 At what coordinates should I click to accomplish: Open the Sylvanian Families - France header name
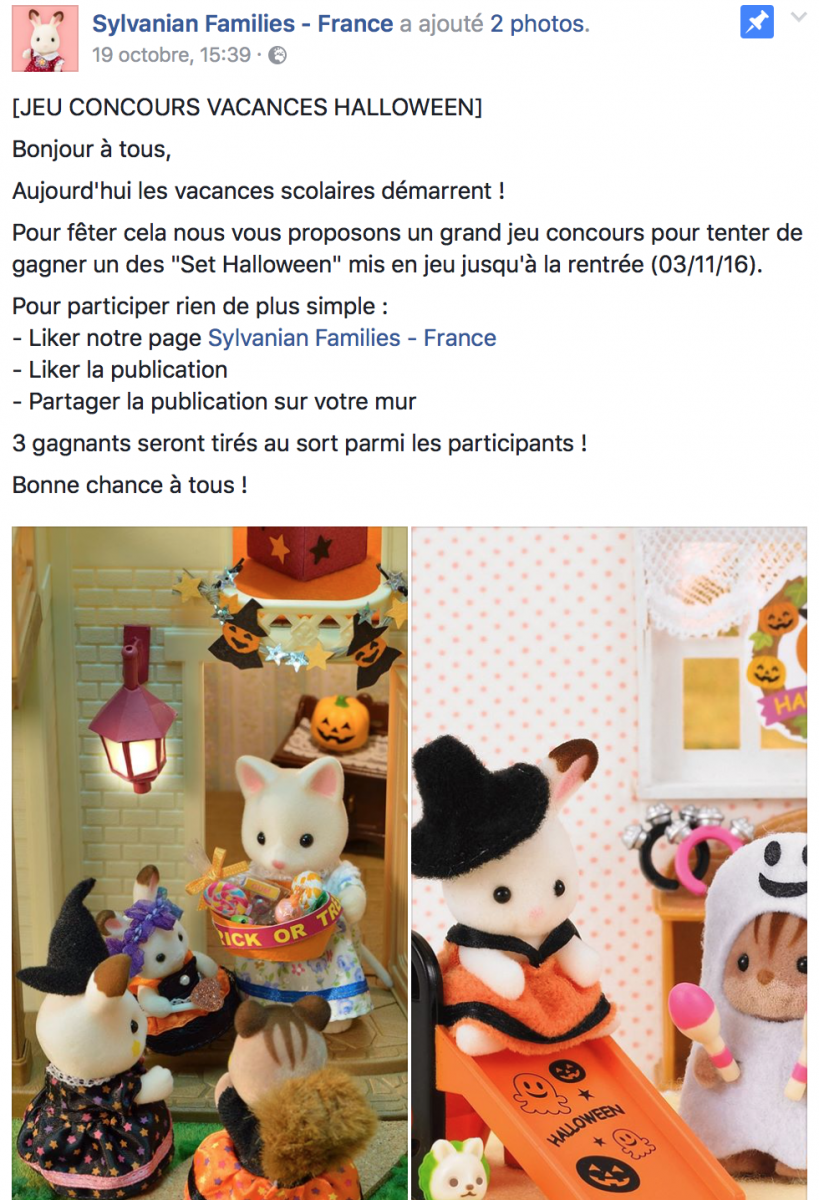pos(243,24)
